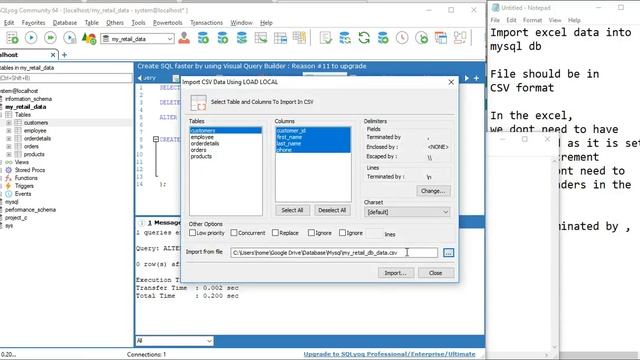The height and width of the screenshot is (360, 640).
Task: Select last_name in the Columns list
Action: tap(289, 143)
